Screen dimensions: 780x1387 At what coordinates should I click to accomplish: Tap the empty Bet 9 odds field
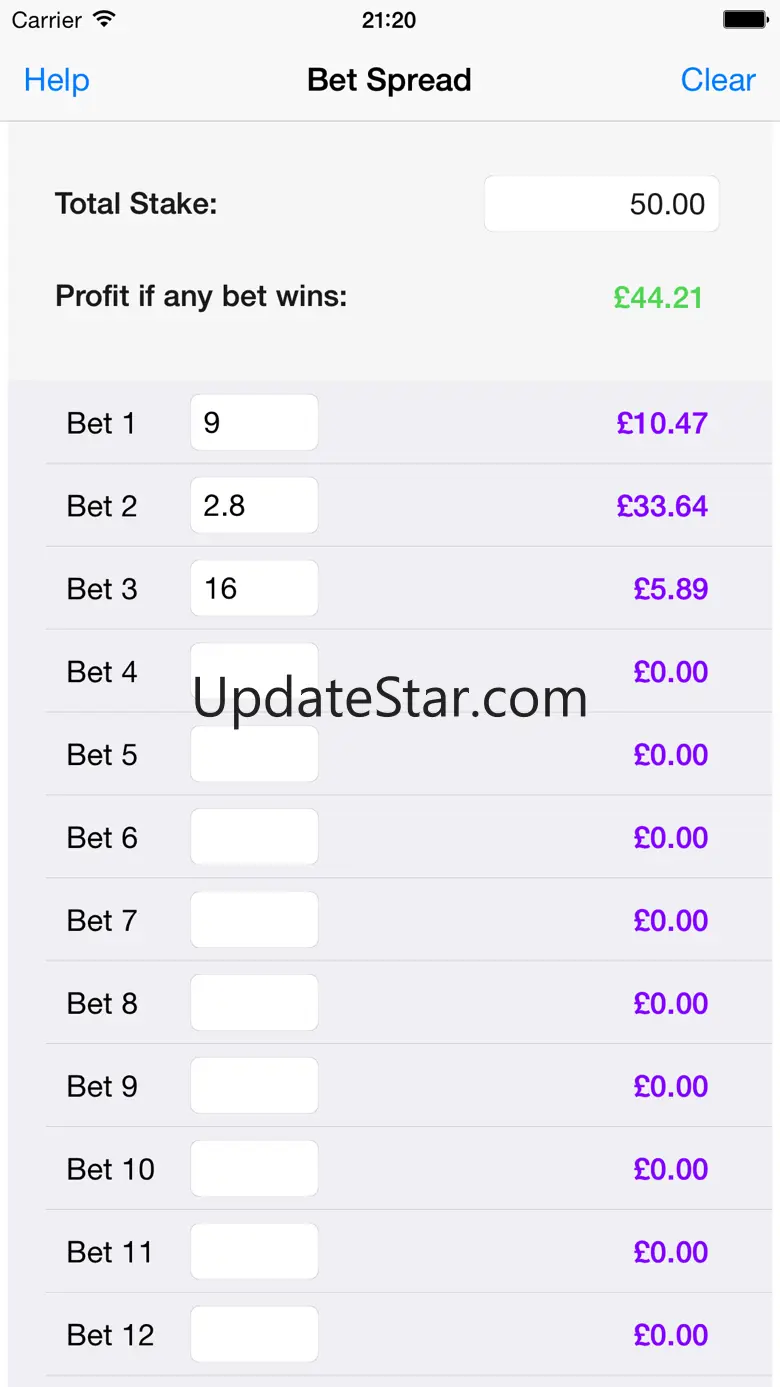point(254,1087)
